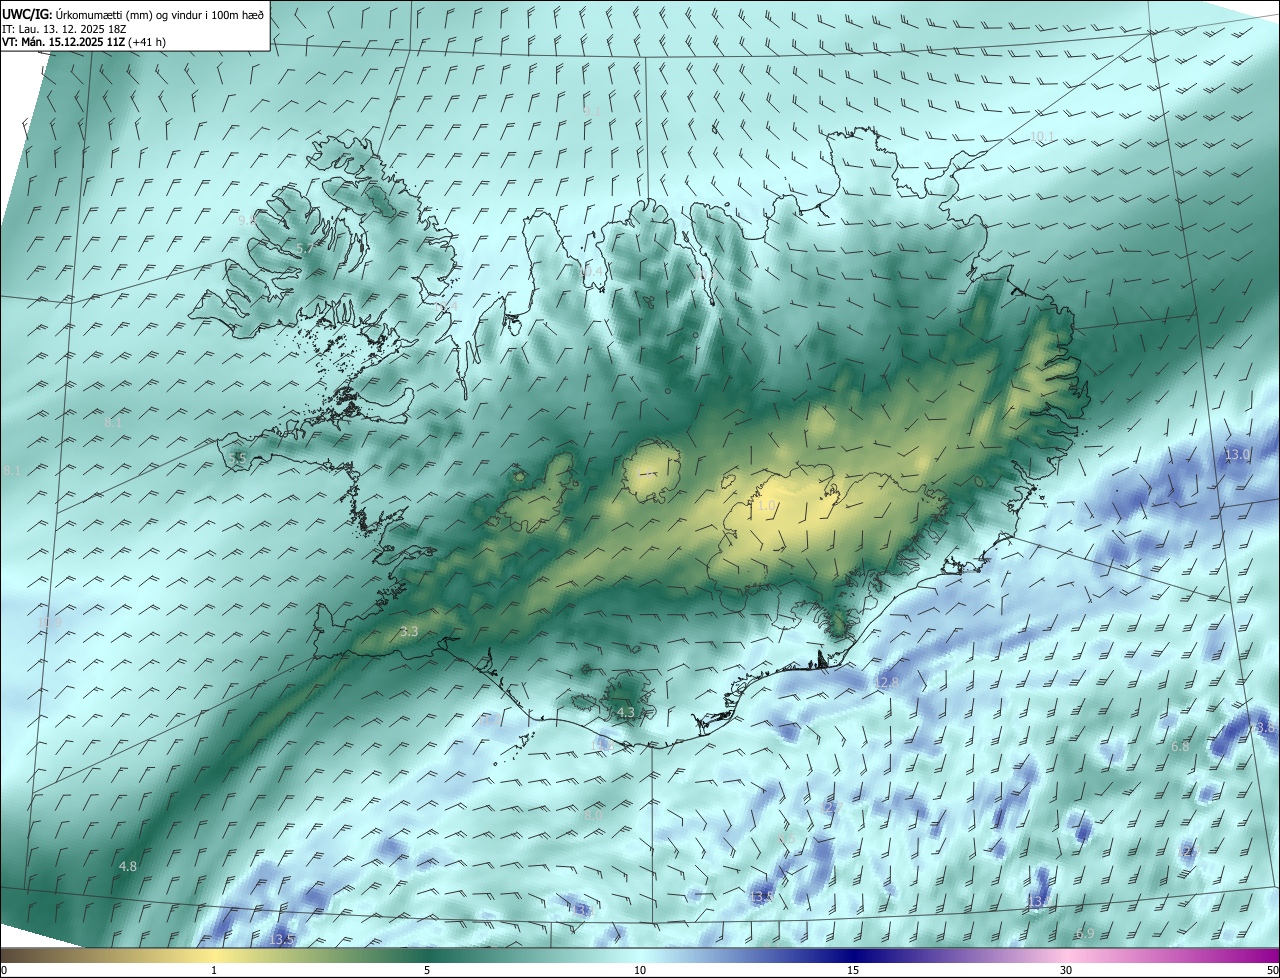Viewport: 1280px width, 978px height.
Task: Click the map value label '4.8'
Action: (127, 866)
